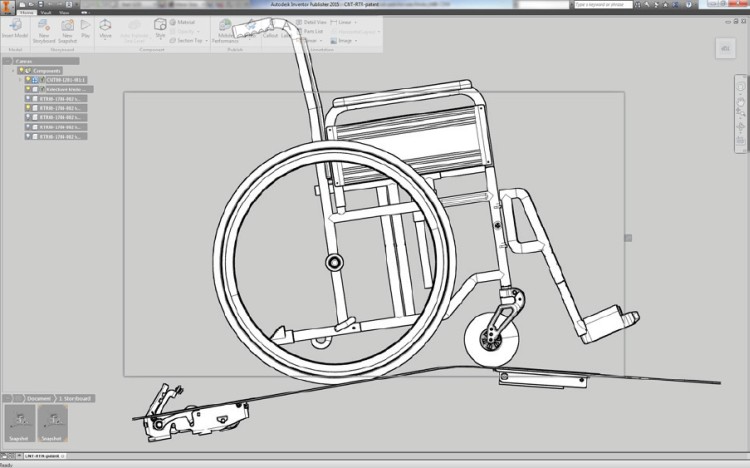This screenshot has height=468, width=750.
Task: Select the Move component tool
Action: coord(105,27)
